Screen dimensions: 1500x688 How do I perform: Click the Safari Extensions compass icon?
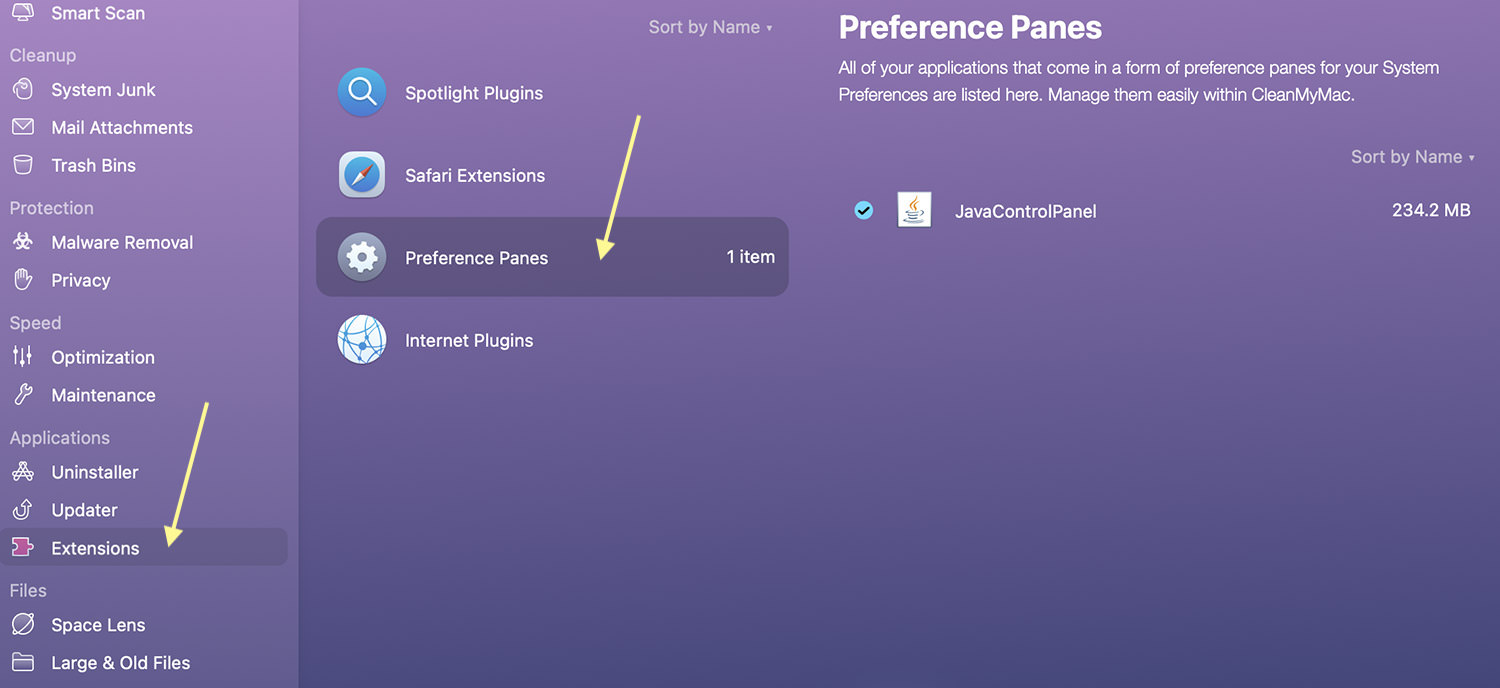click(x=362, y=175)
